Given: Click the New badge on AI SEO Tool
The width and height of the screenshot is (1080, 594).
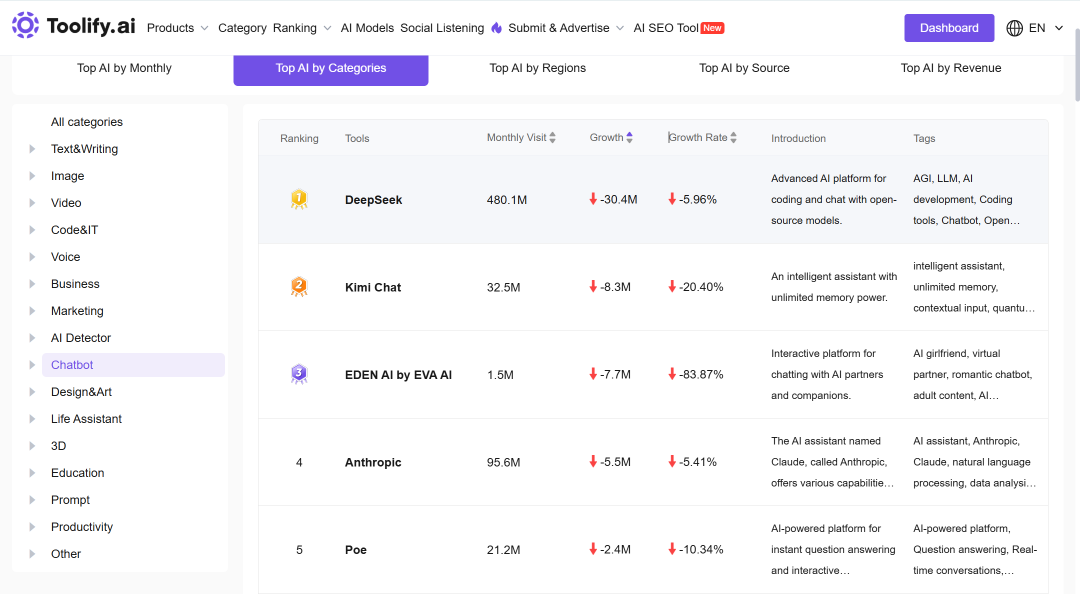Looking at the screenshot, I should [x=712, y=28].
